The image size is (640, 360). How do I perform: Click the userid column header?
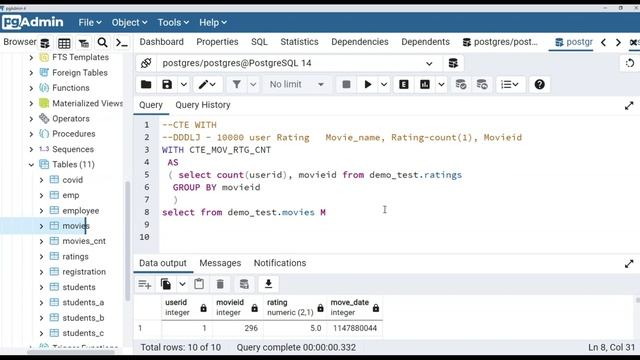(187, 307)
